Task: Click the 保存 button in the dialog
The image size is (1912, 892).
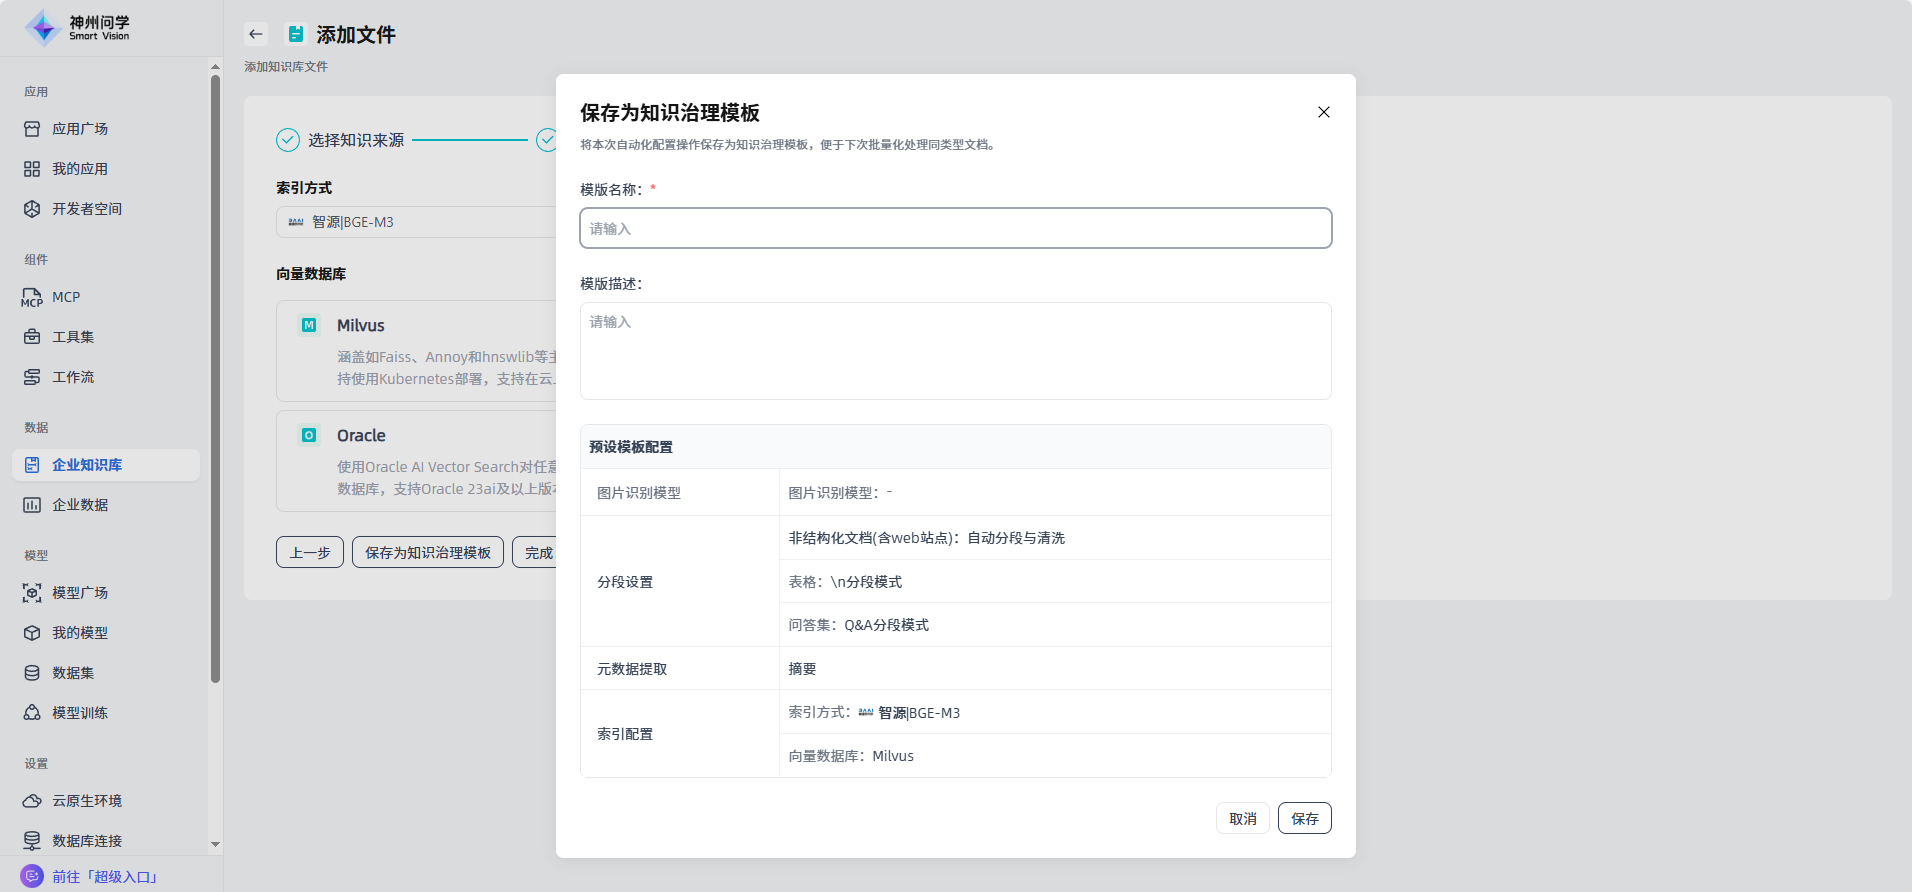Action: pyautogui.click(x=1304, y=818)
